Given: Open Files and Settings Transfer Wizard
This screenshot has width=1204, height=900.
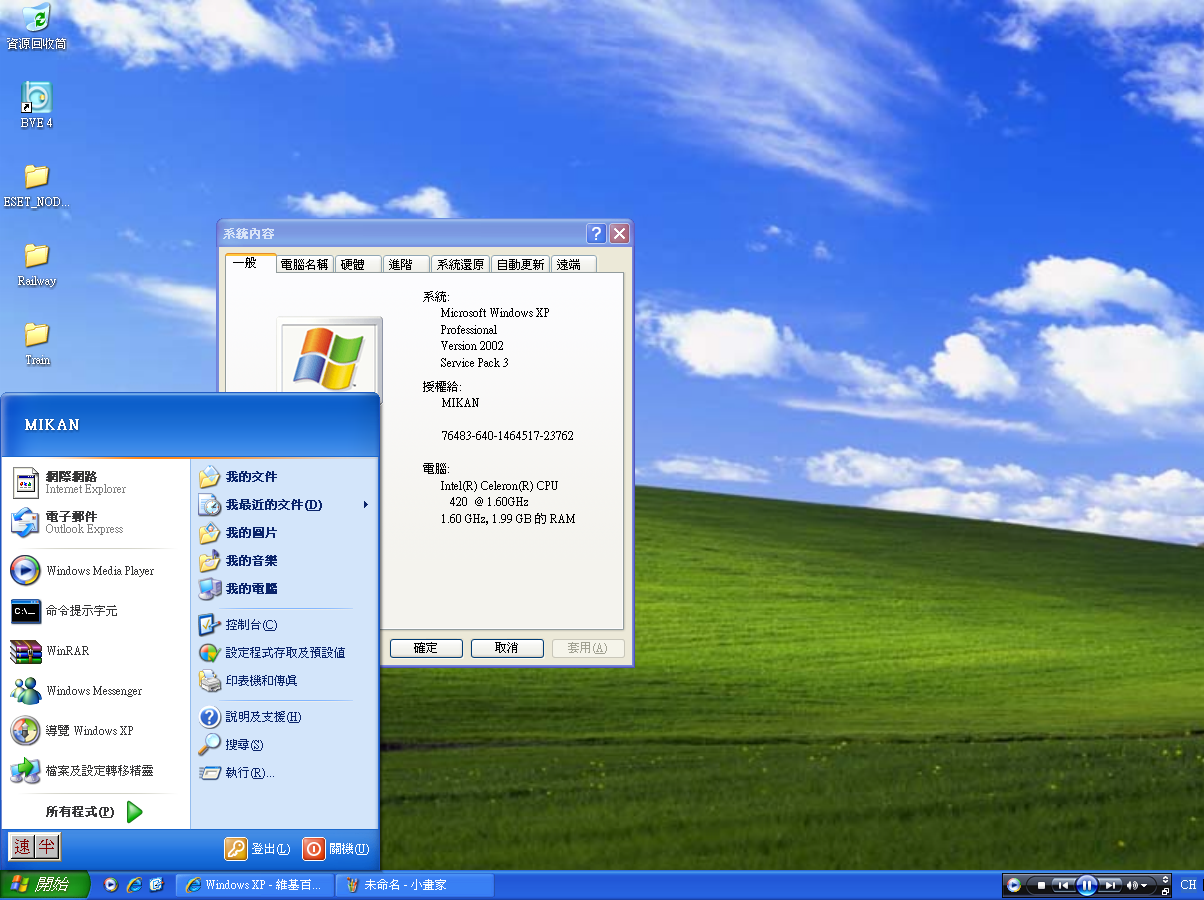Looking at the screenshot, I should pos(95,771).
